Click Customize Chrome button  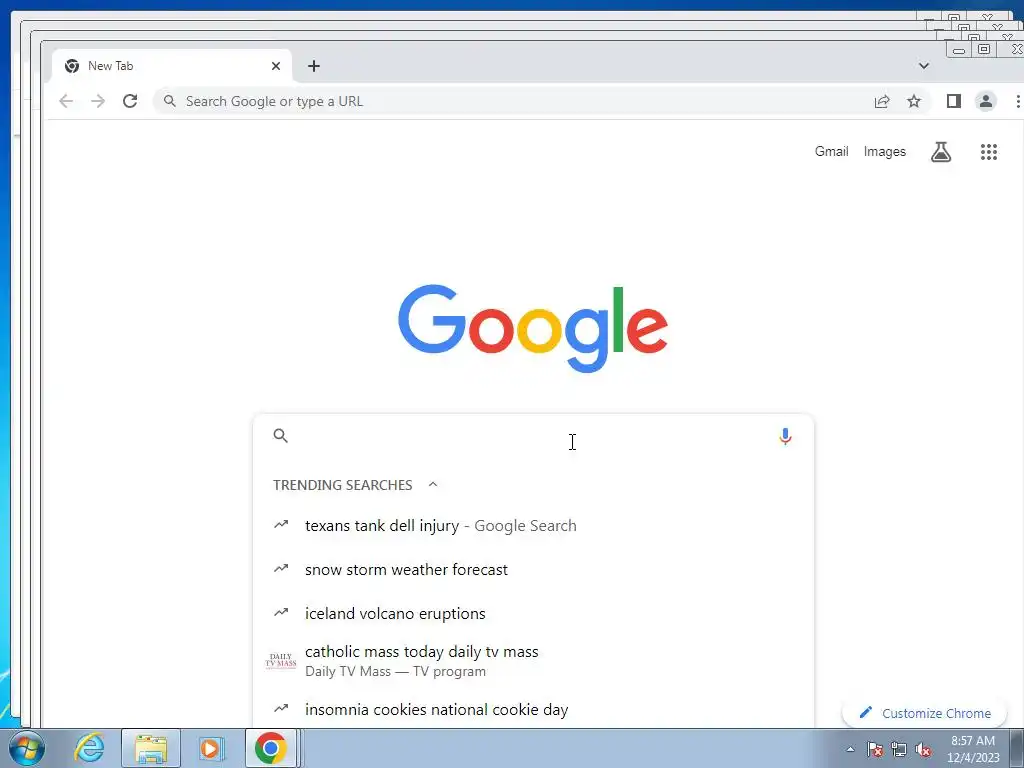point(924,713)
